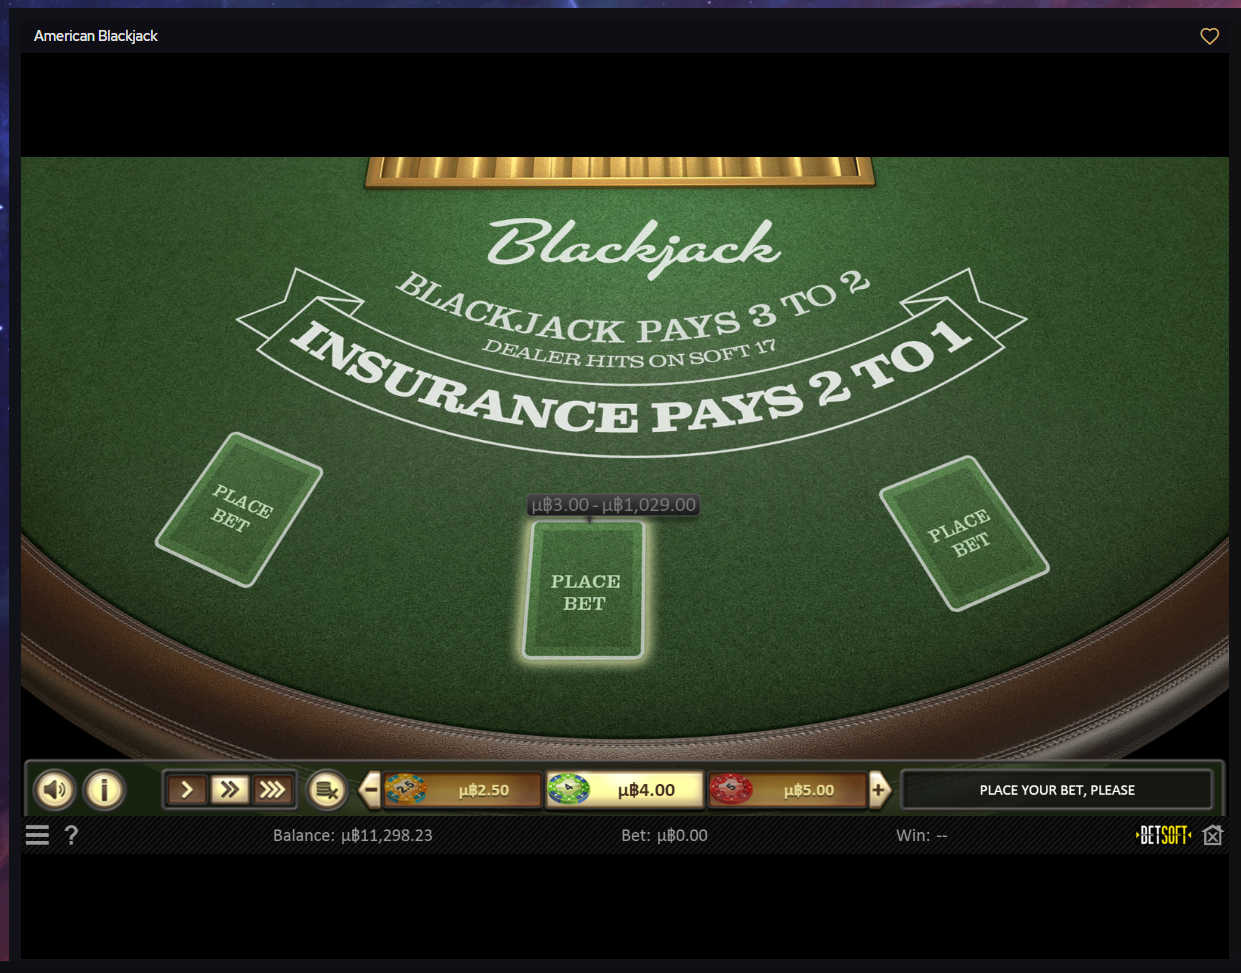The width and height of the screenshot is (1241, 973).
Task: Decrease chip value with minus arrow
Action: click(370, 790)
